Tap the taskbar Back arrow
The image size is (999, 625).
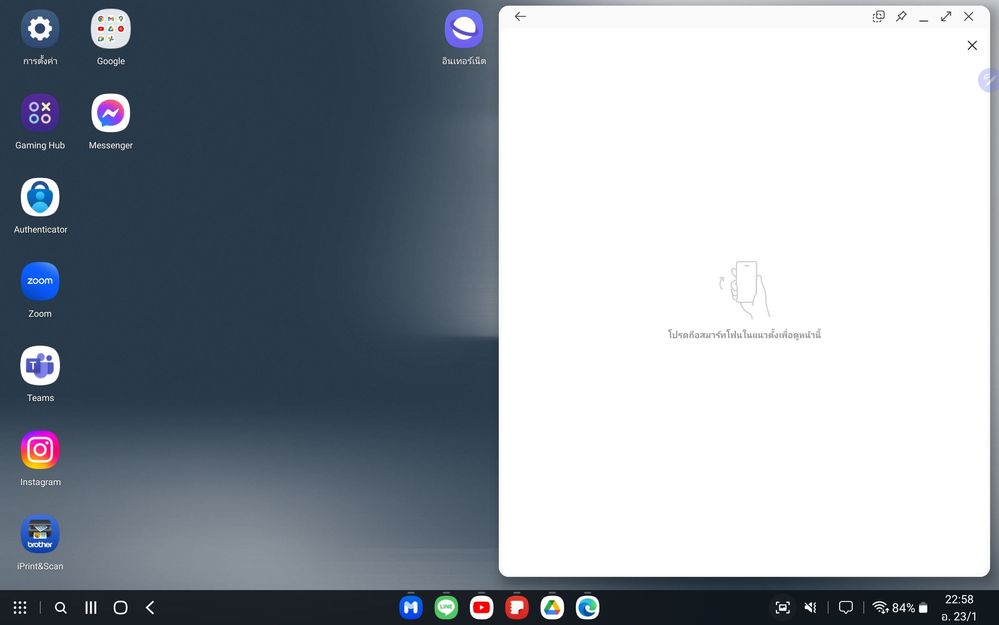[150, 608]
